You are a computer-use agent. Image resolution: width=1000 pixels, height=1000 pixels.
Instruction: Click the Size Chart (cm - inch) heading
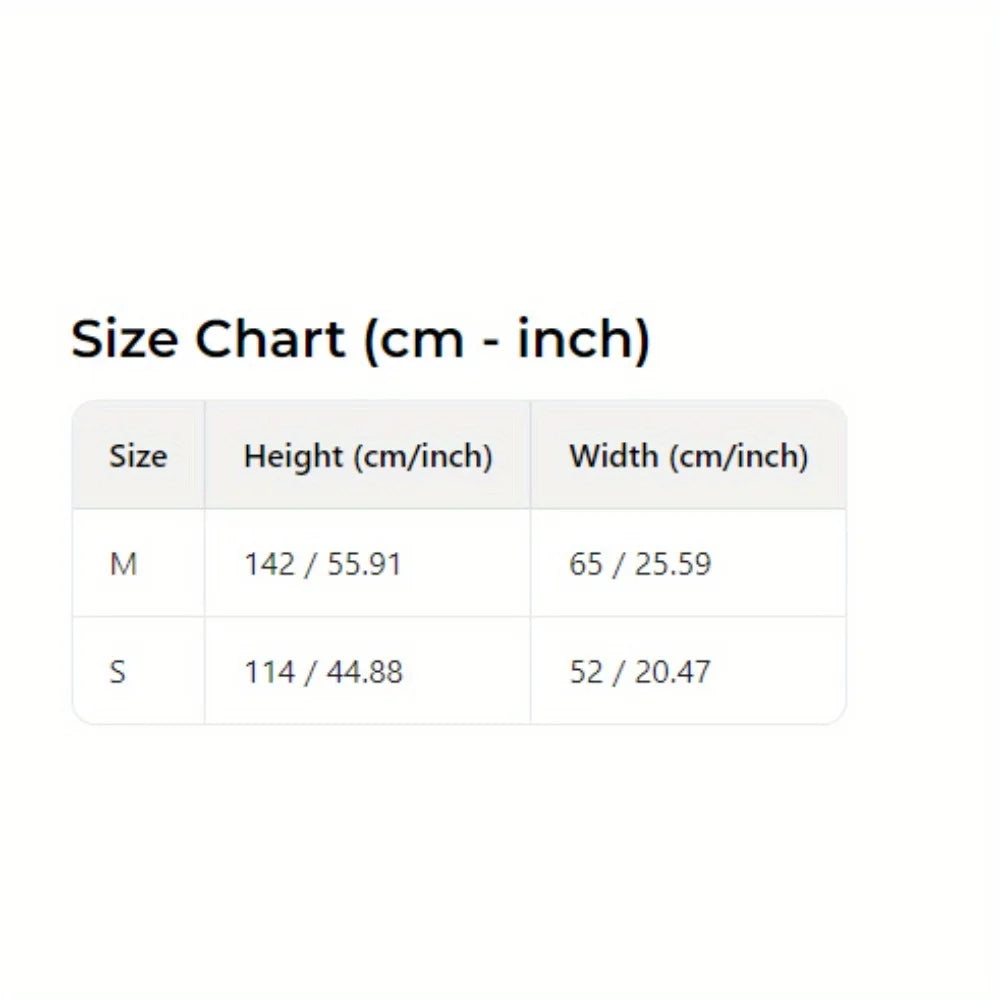360,340
